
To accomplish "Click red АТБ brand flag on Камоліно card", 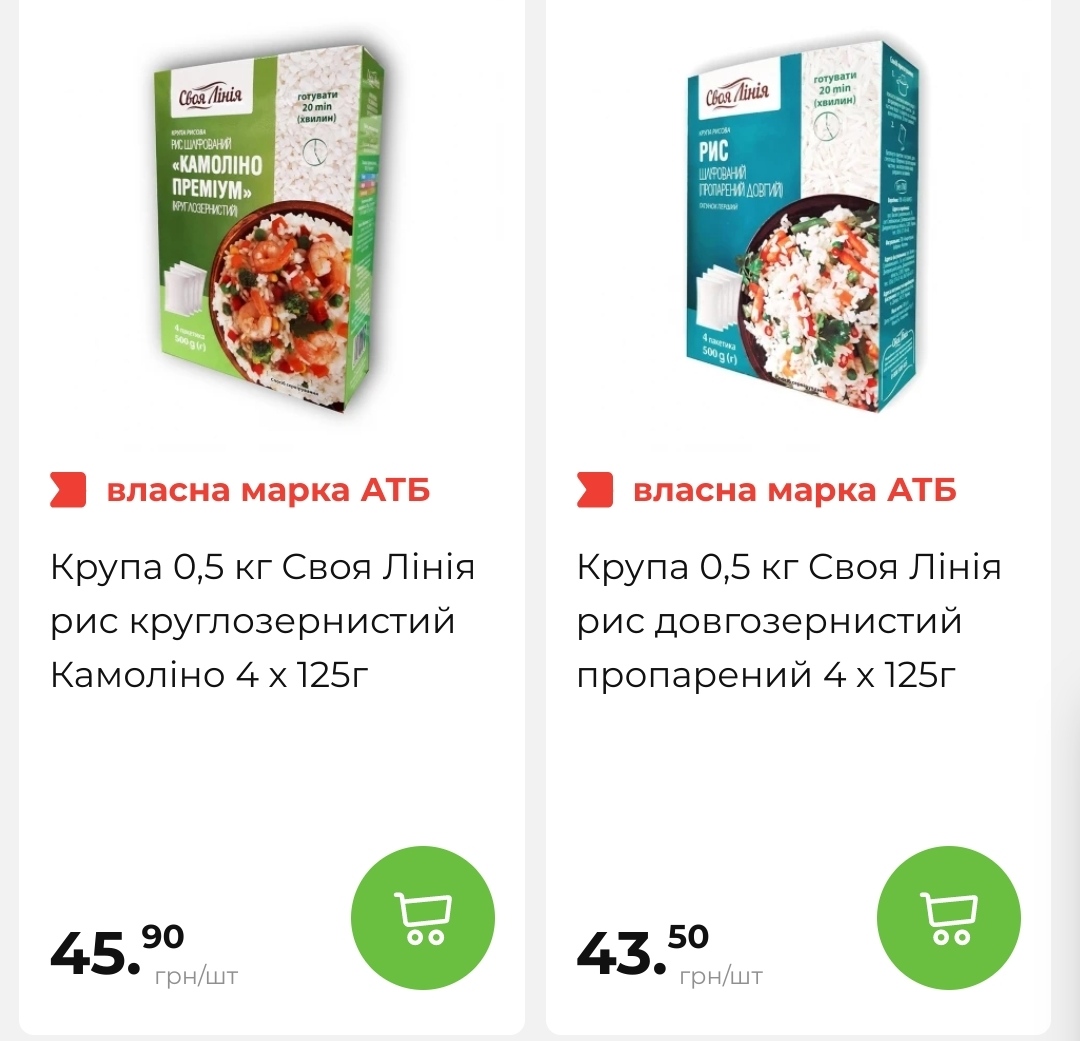I will (68, 490).
